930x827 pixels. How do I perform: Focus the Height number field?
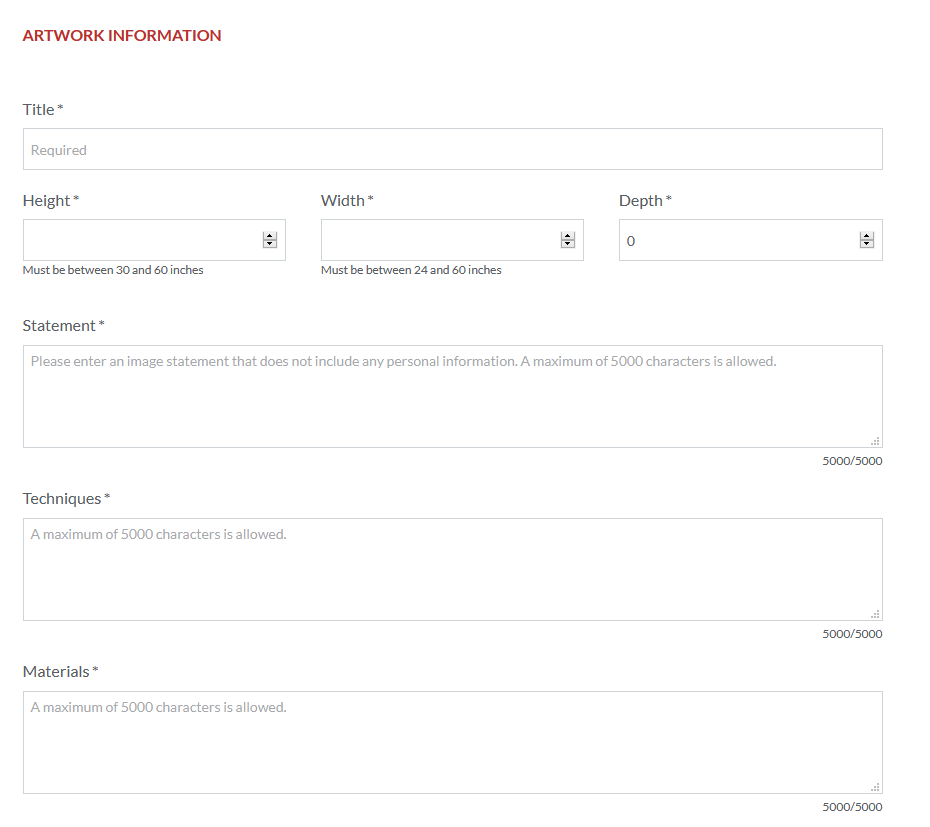click(140, 240)
